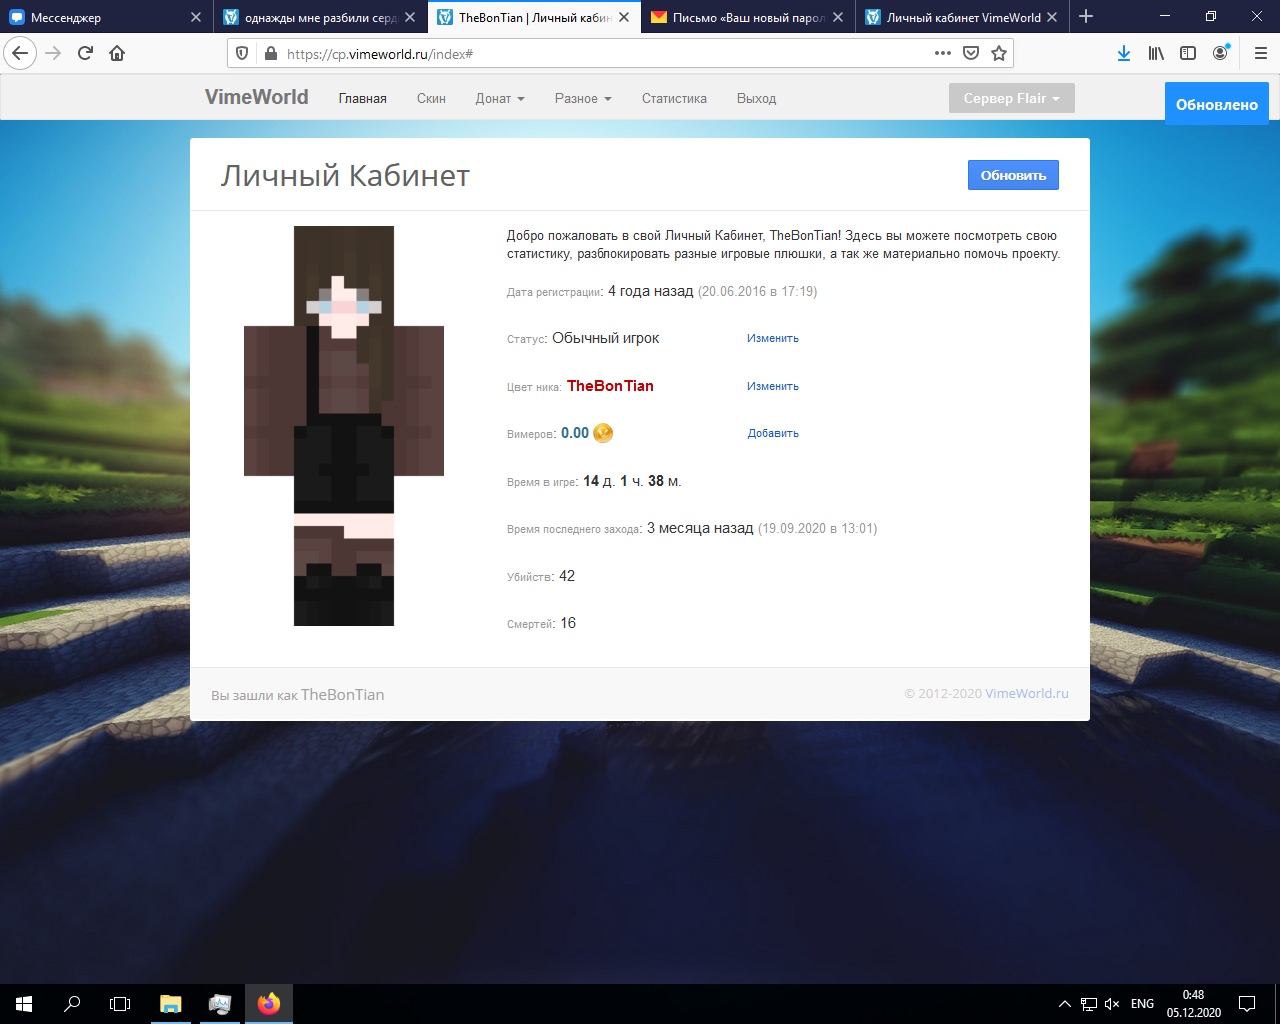
Task: Toggle the sidebar view icon
Action: [x=1188, y=53]
